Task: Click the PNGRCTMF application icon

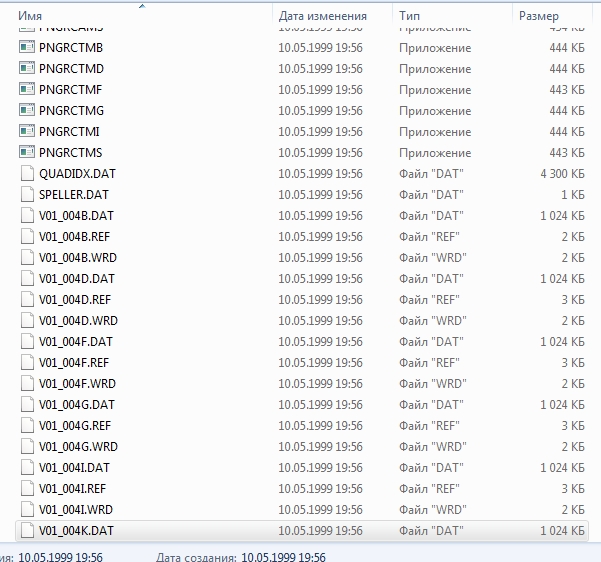Action: [x=26, y=90]
